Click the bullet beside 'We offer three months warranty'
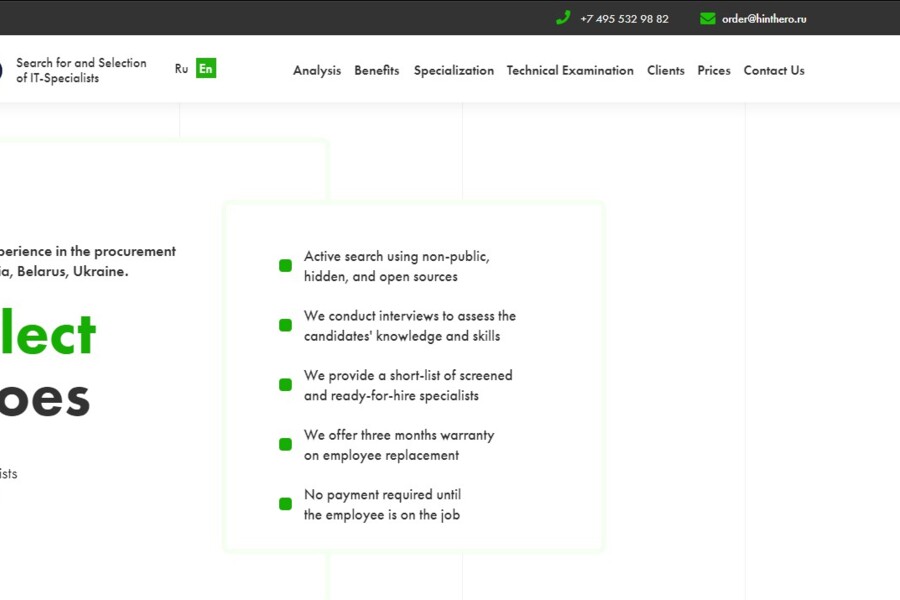Screen dimensions: 900x600 (285, 444)
